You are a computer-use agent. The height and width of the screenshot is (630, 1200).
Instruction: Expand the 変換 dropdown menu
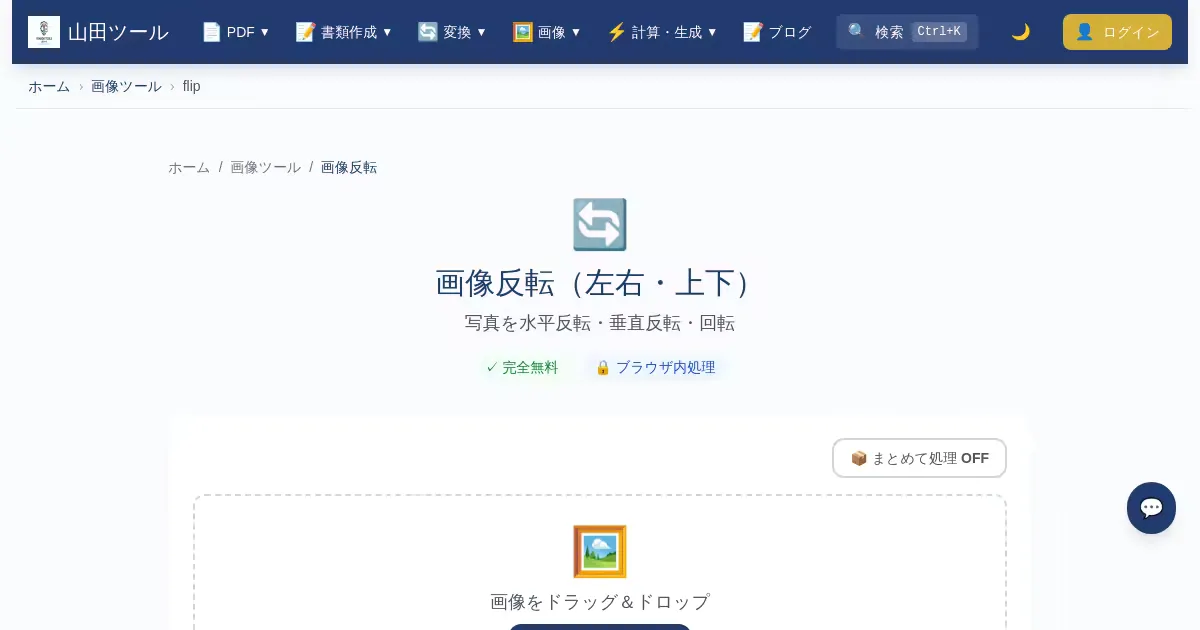[x=452, y=32]
